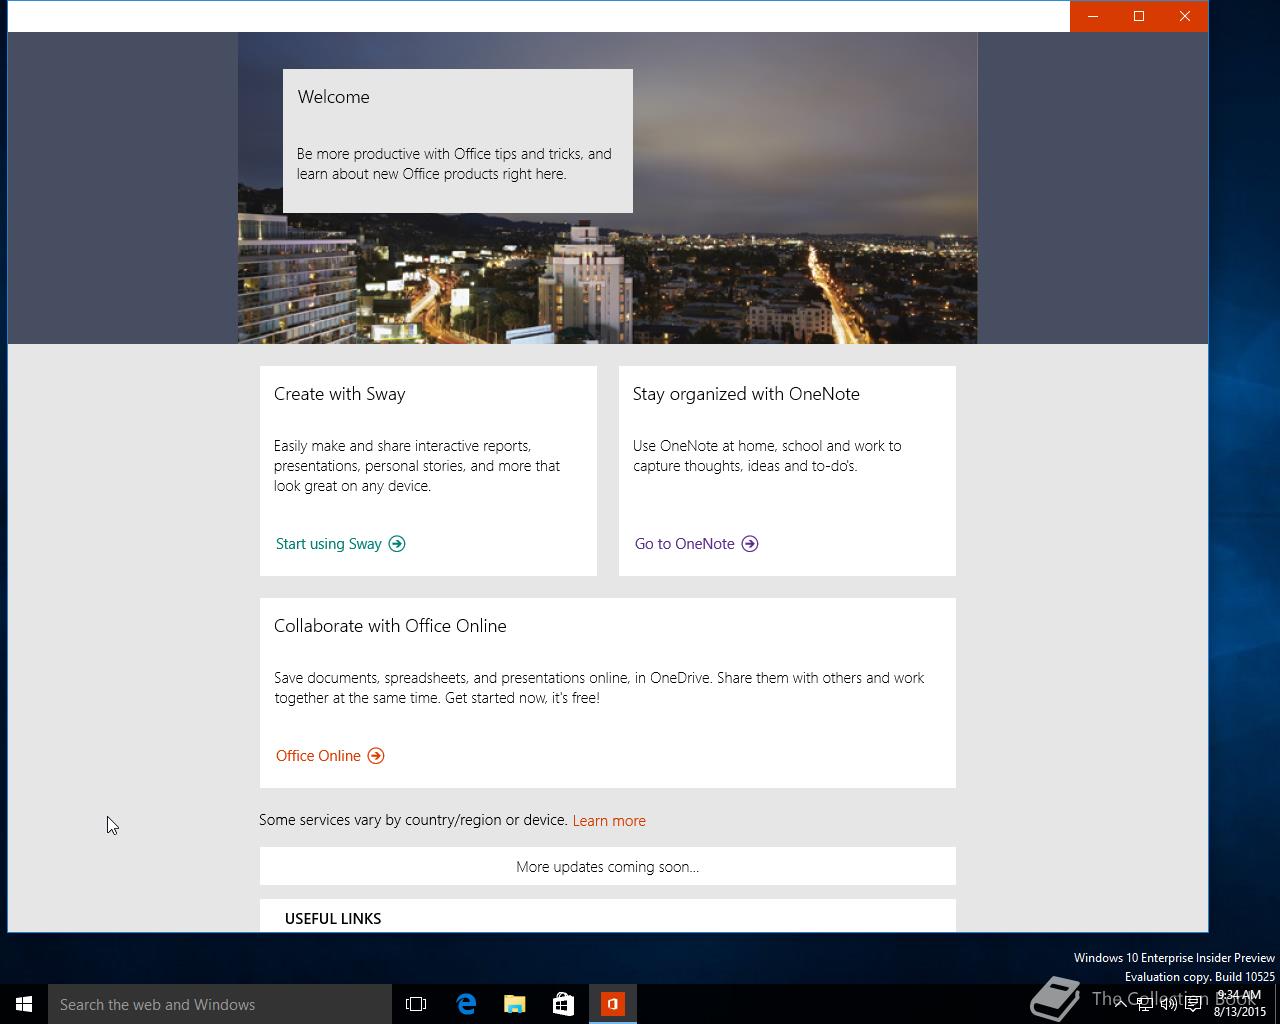Focus the Search the web and Windows box

coord(220,1004)
